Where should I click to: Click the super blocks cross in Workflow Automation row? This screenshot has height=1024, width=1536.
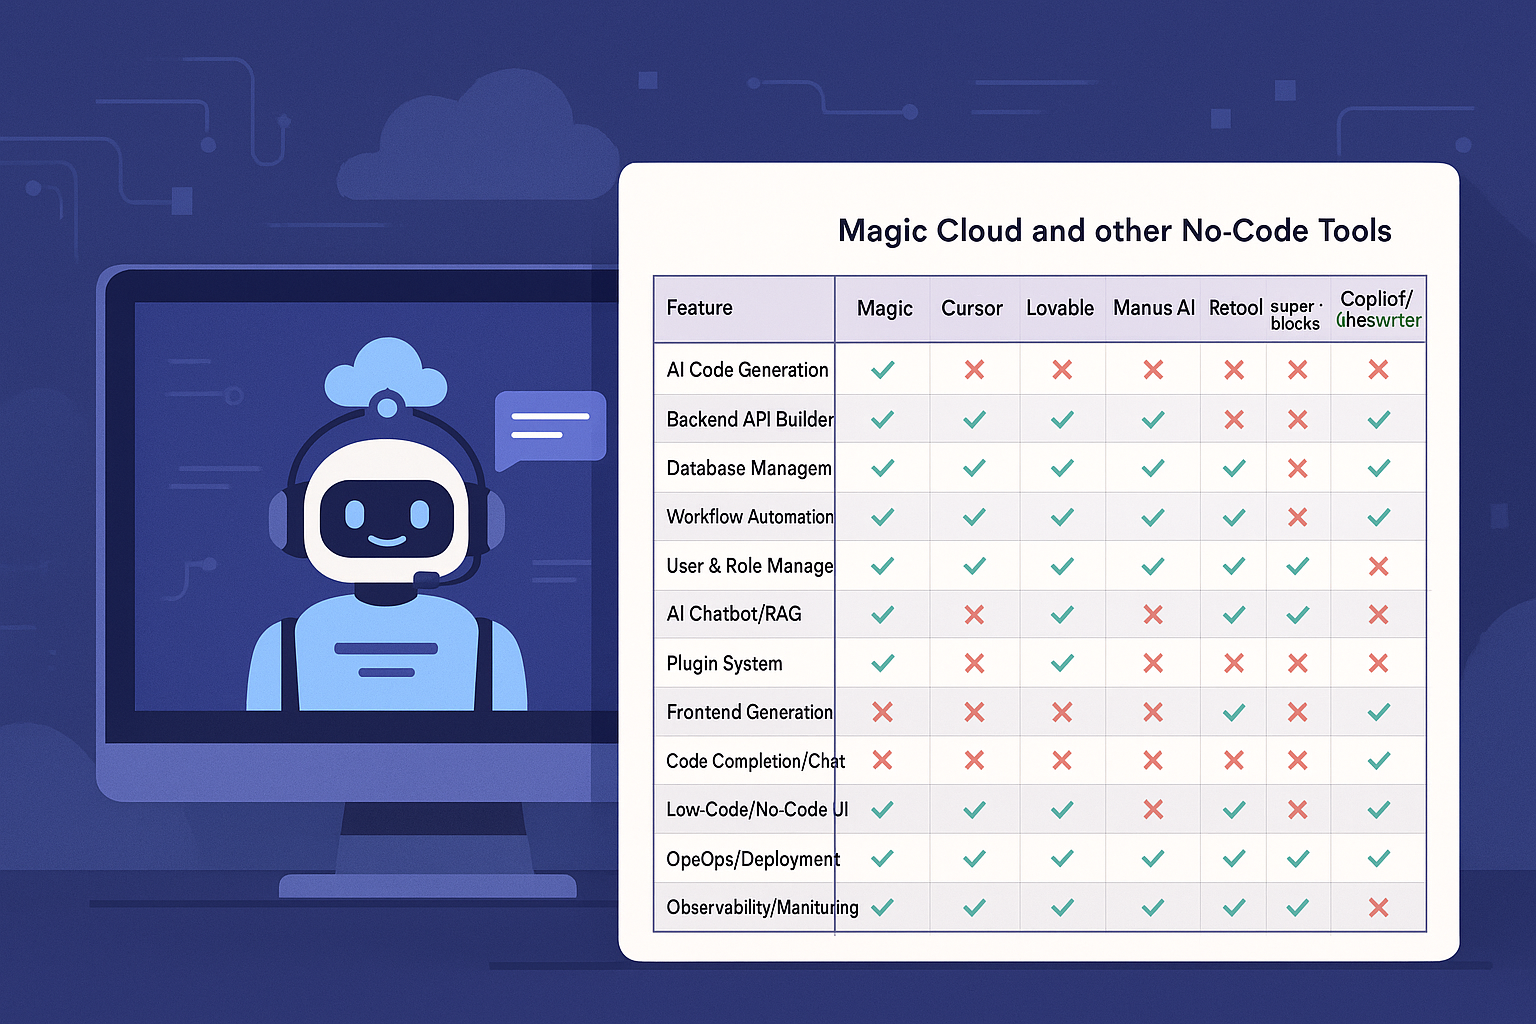(x=1298, y=517)
